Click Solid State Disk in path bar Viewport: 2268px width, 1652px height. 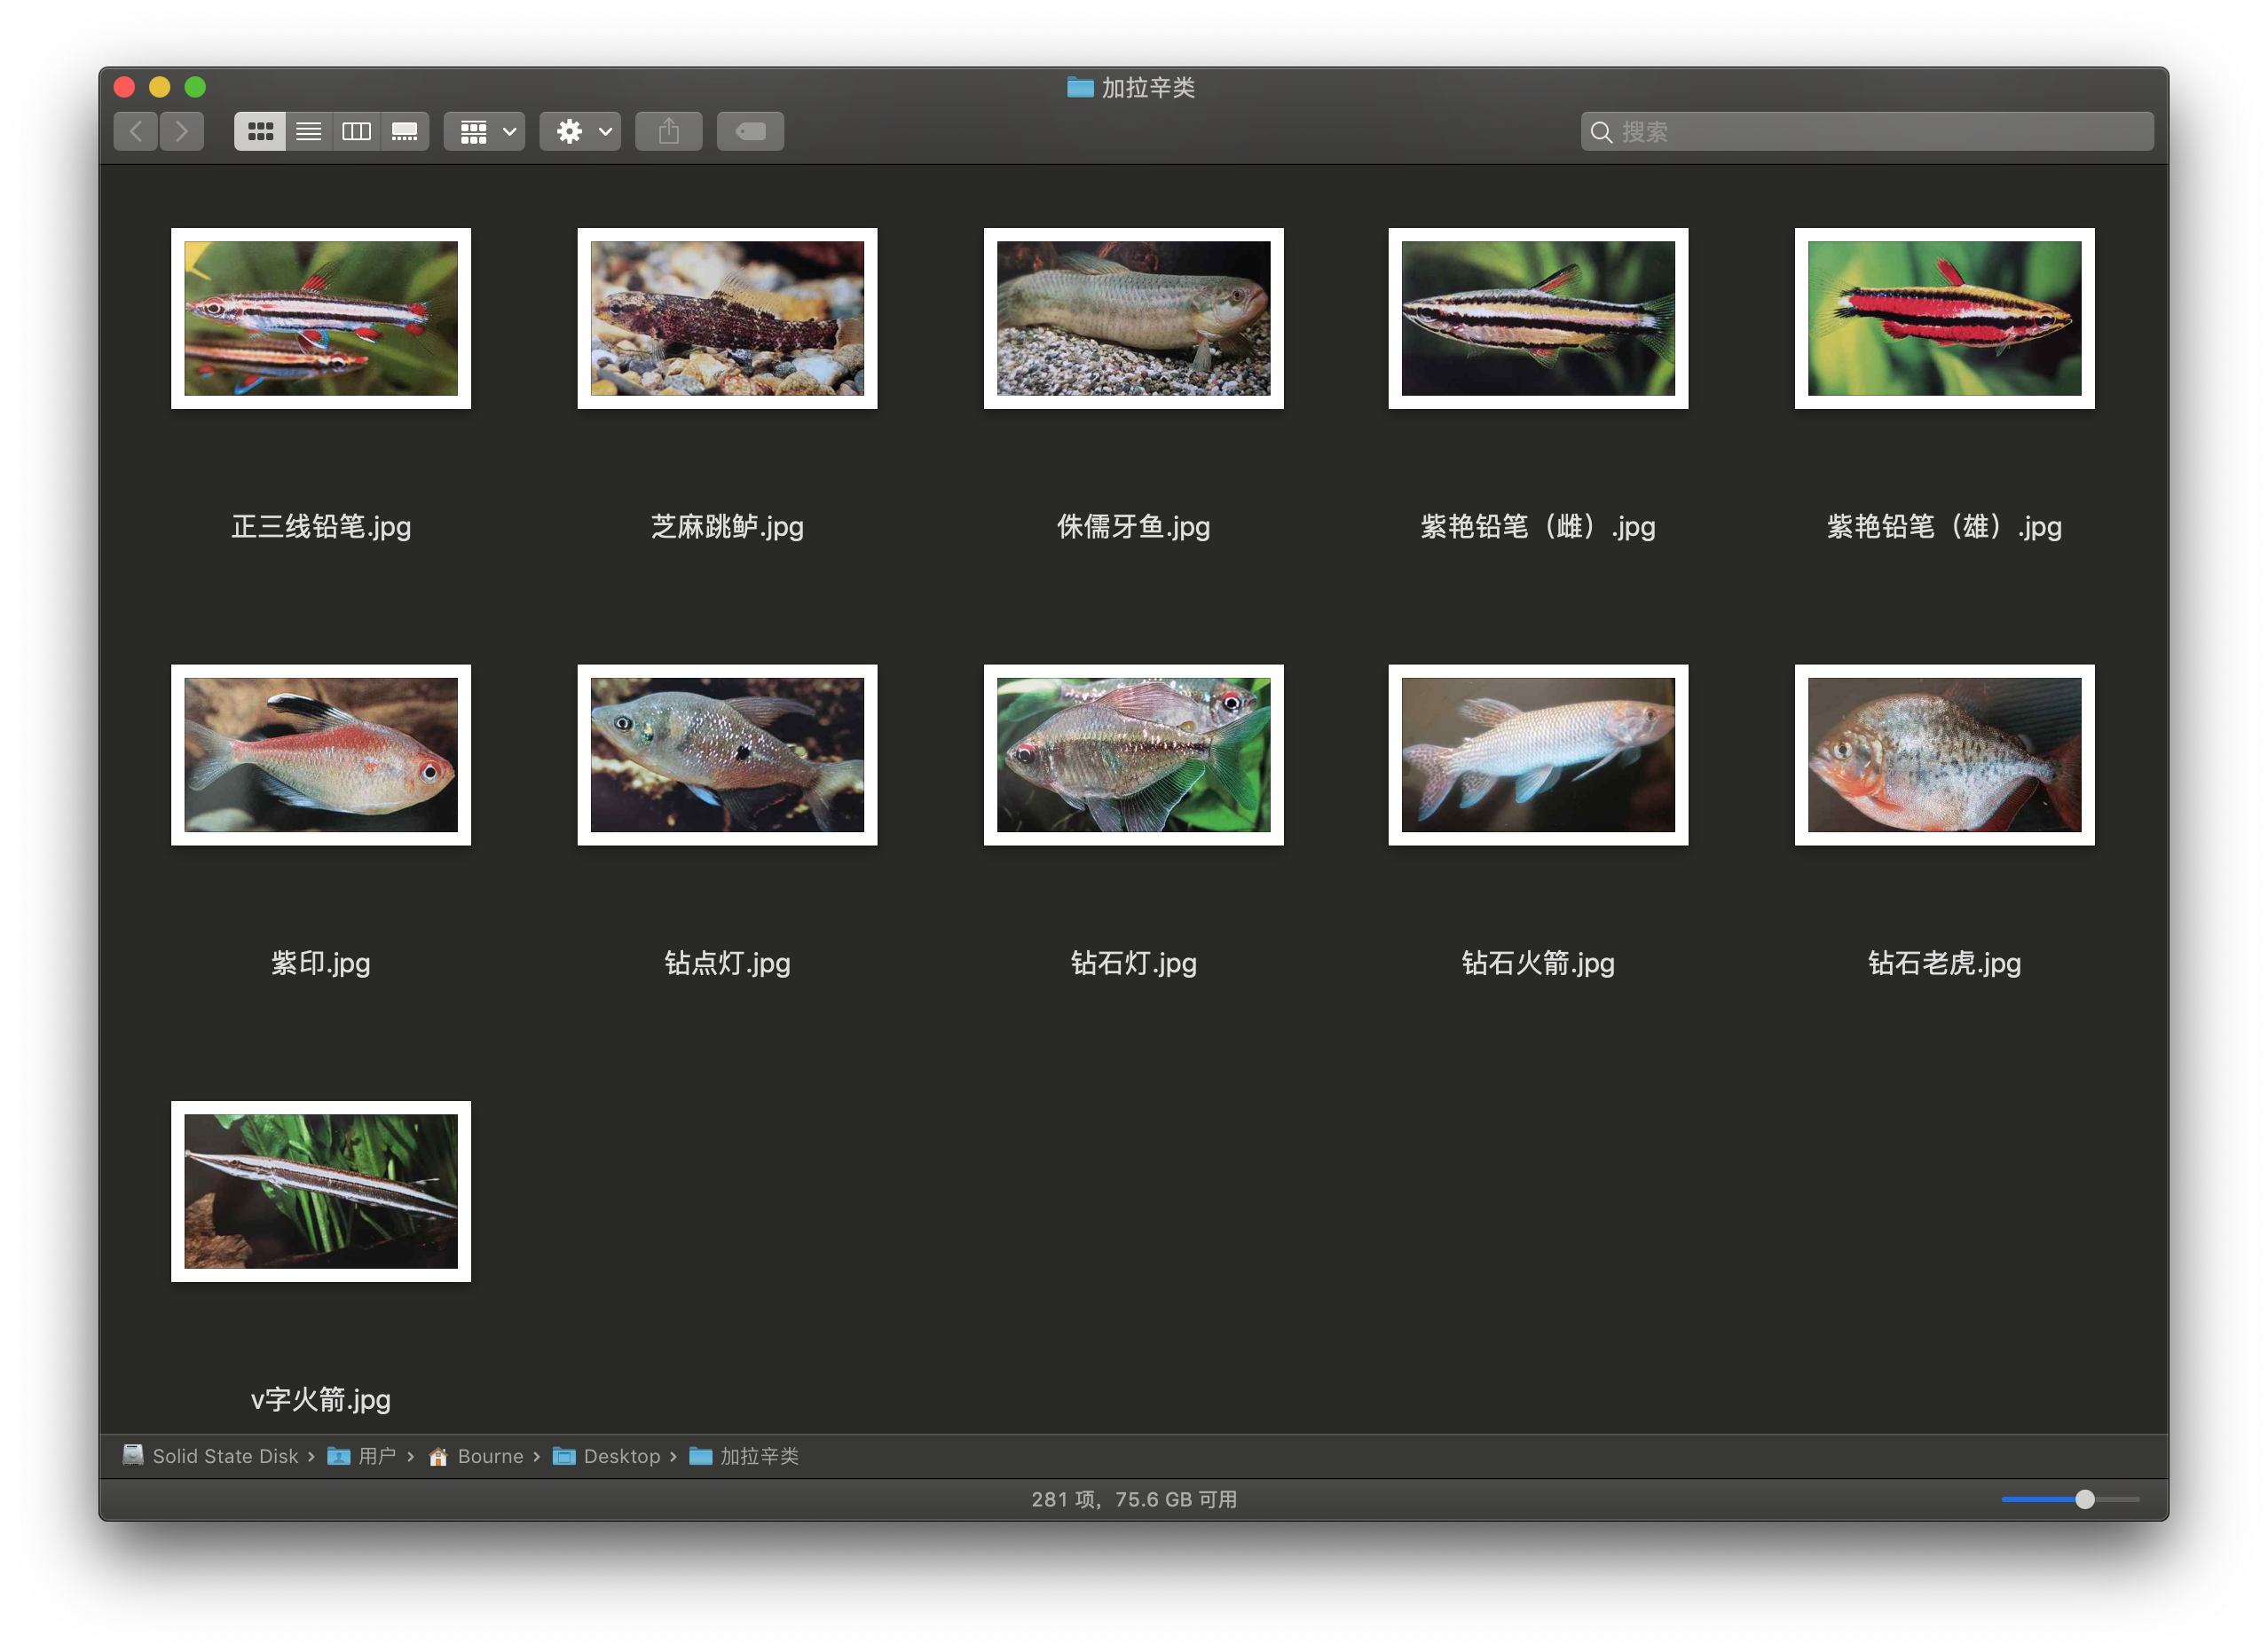tap(211, 1456)
